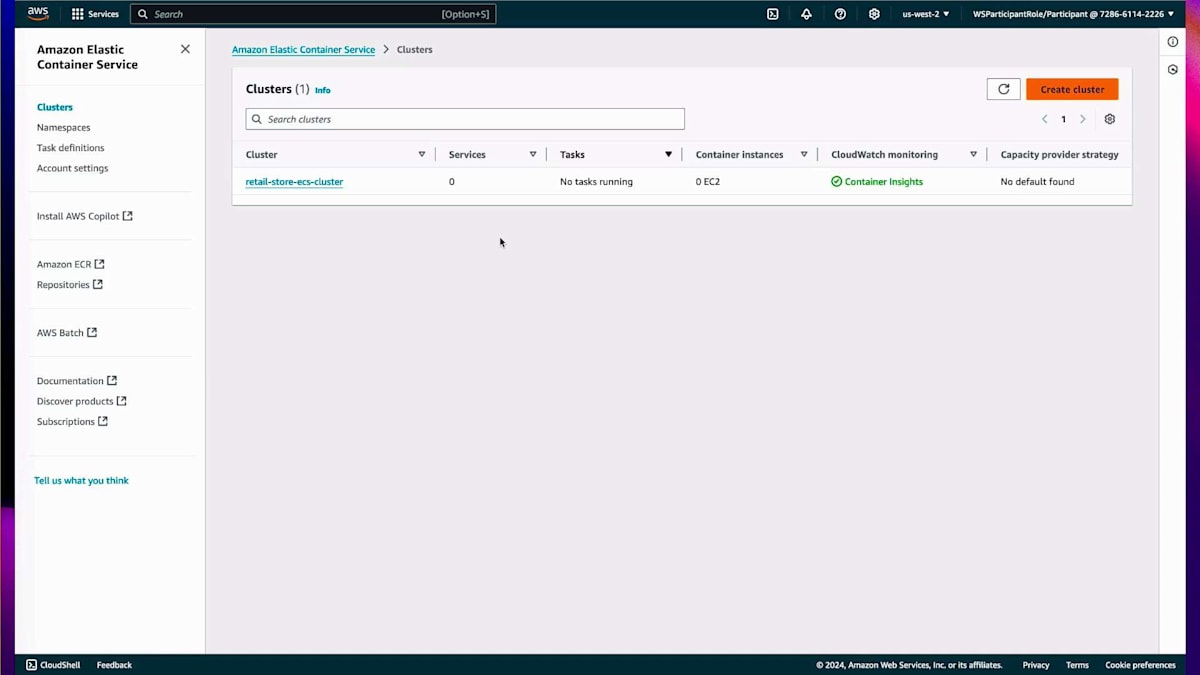
Task: Sort by Tasks column arrow
Action: click(669, 154)
